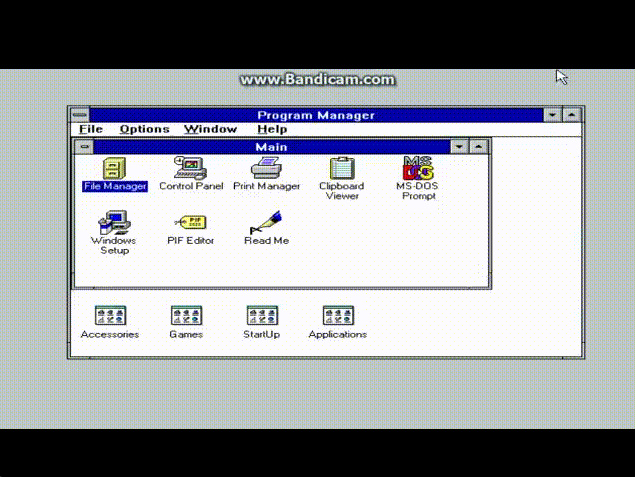Open the Options menu
Image resolution: width=635 pixels, height=477 pixels.
(145, 129)
